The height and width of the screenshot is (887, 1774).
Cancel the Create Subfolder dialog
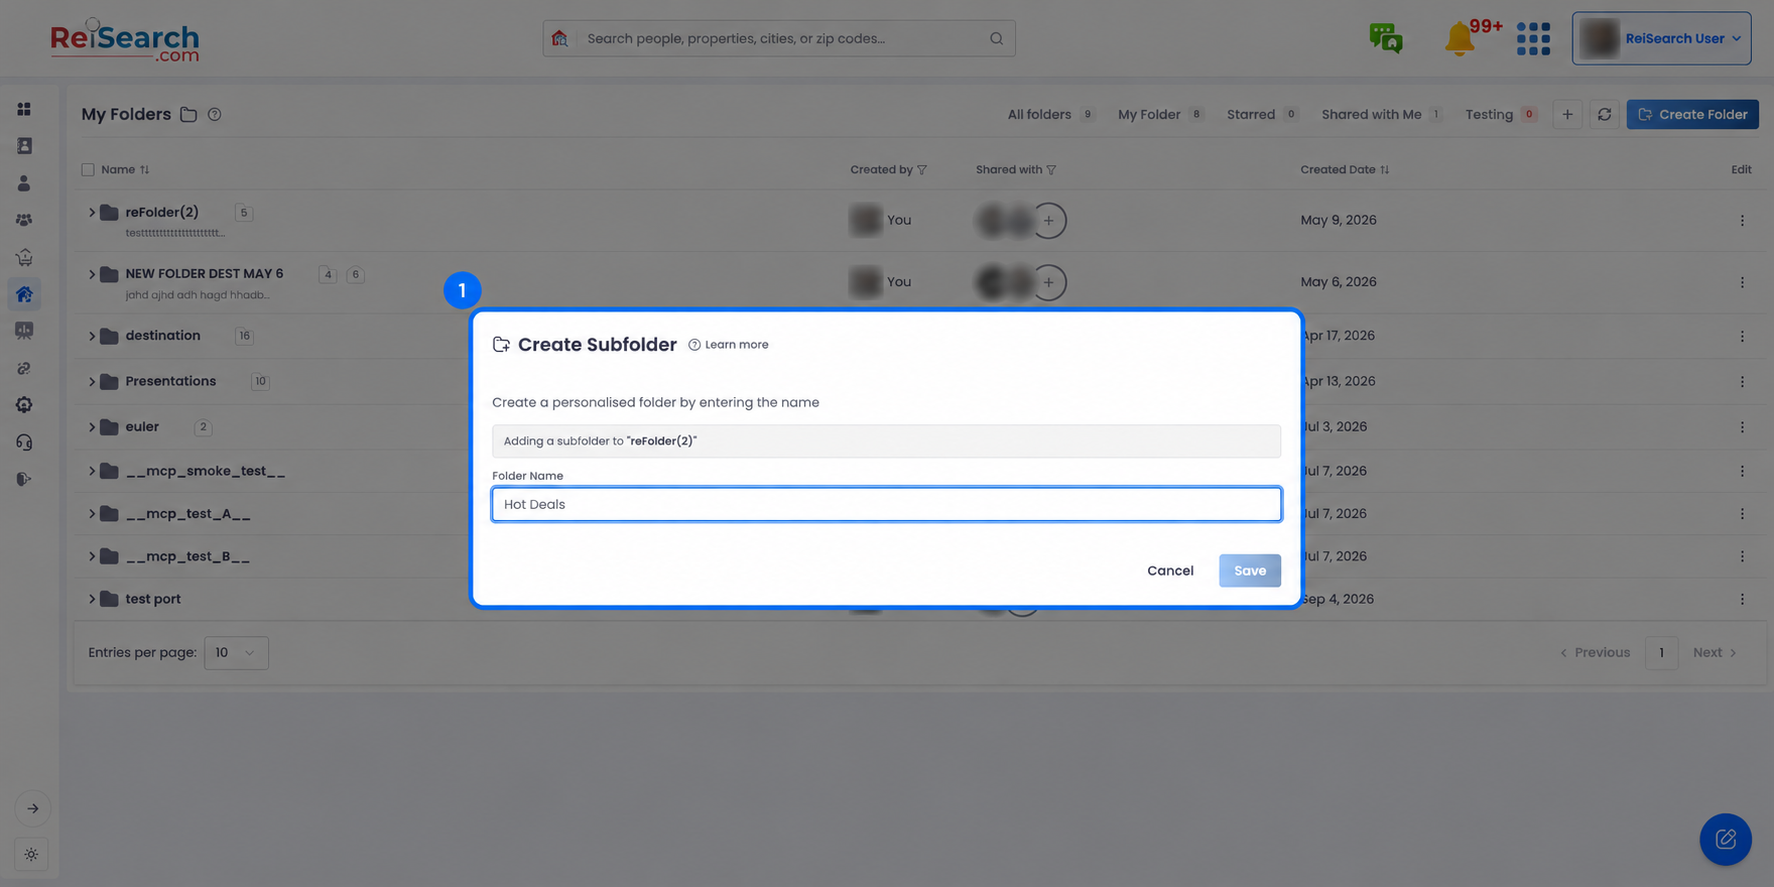click(1170, 570)
